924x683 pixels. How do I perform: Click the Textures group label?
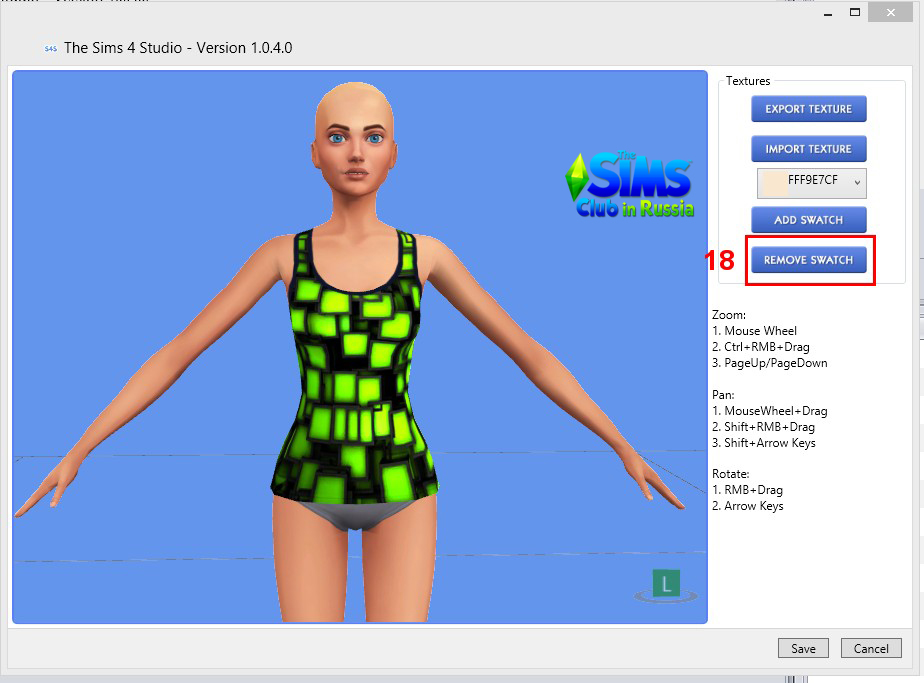[x=748, y=81]
